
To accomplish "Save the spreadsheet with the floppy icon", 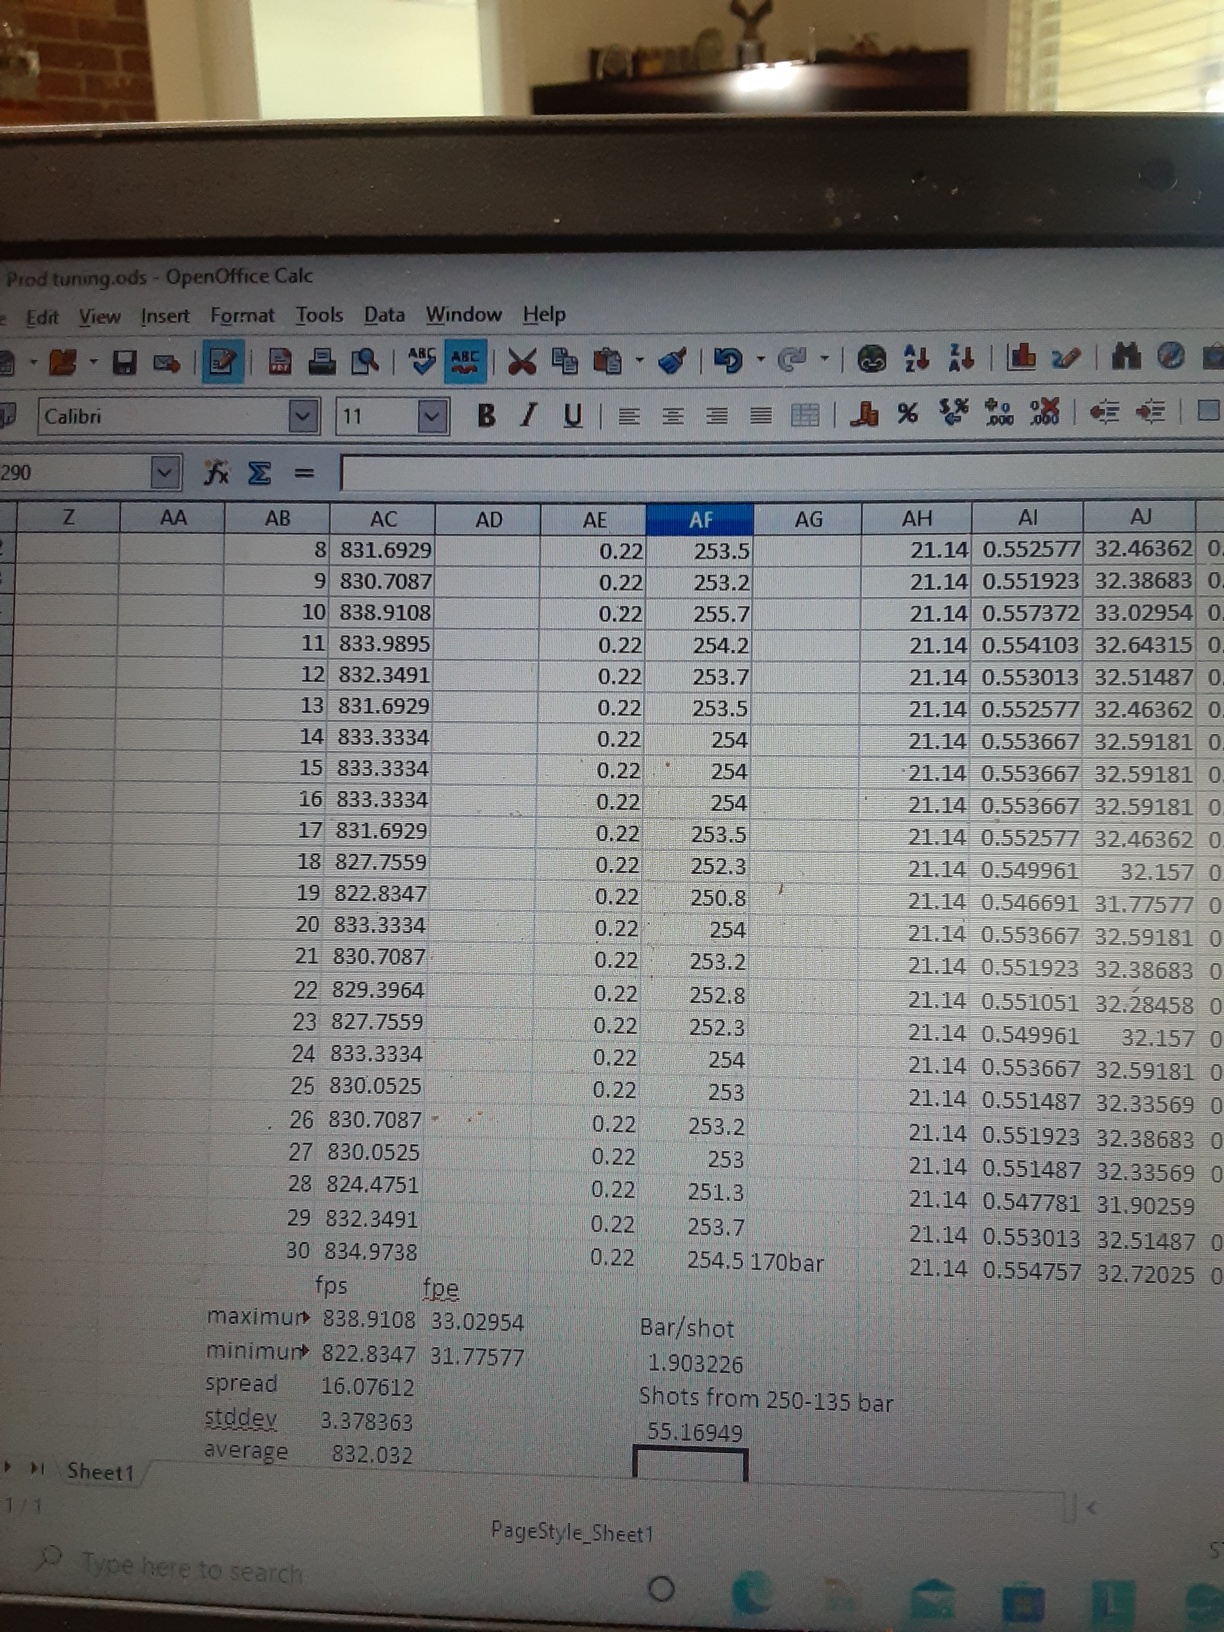I will (x=124, y=361).
